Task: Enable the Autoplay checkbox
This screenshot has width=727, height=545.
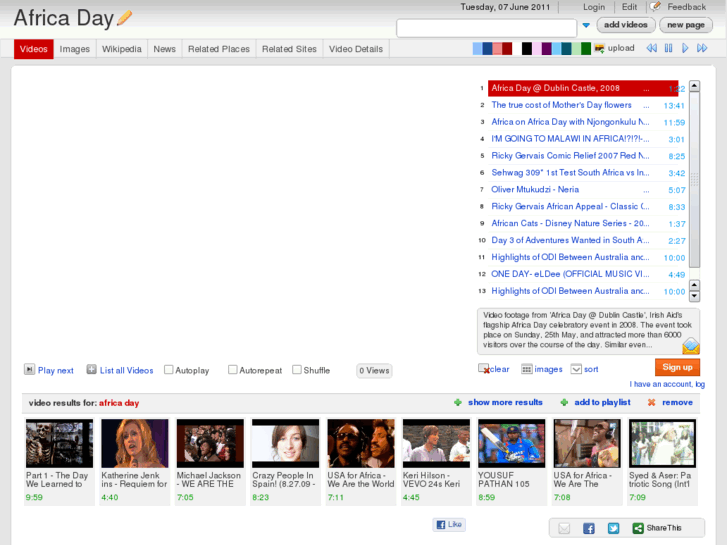Action: coord(169,370)
